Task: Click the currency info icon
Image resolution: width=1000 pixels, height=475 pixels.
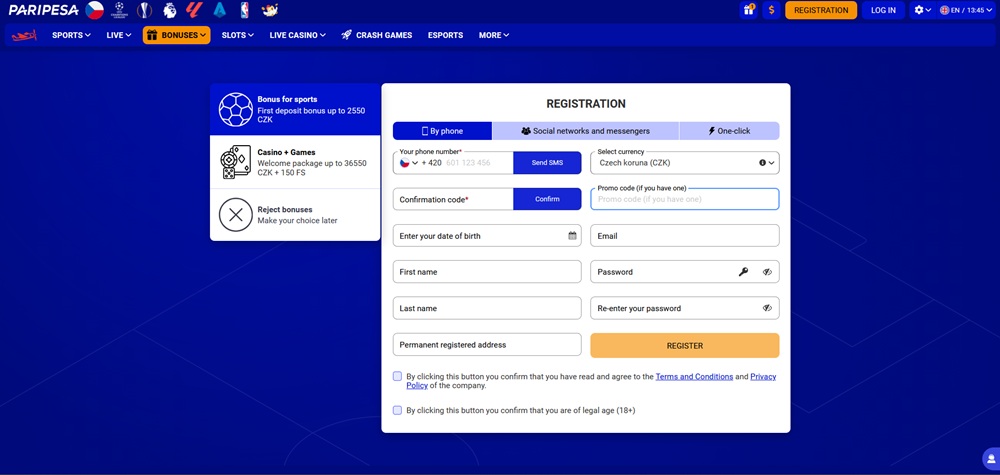Action: (x=762, y=163)
